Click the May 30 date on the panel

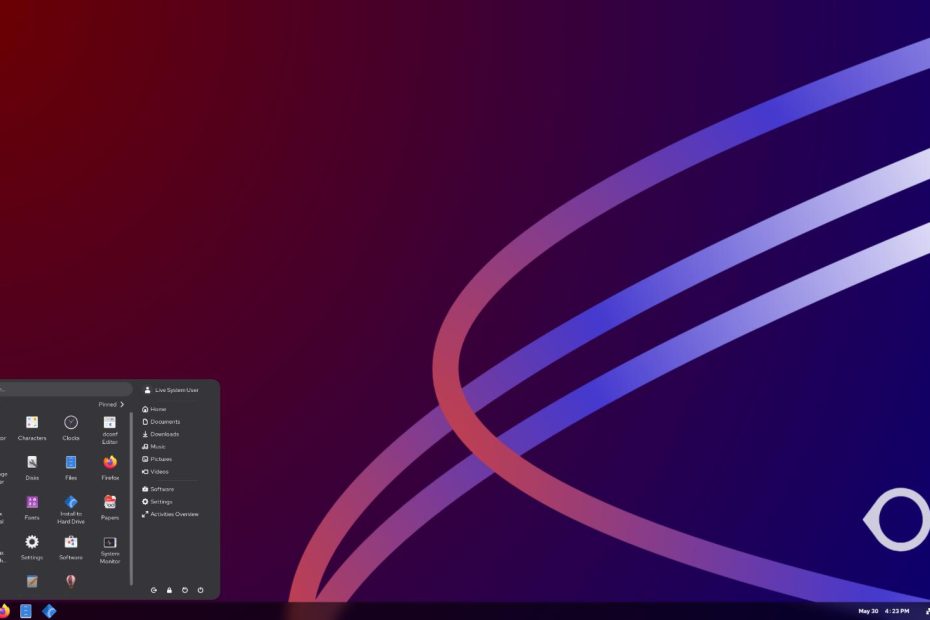tap(868, 611)
